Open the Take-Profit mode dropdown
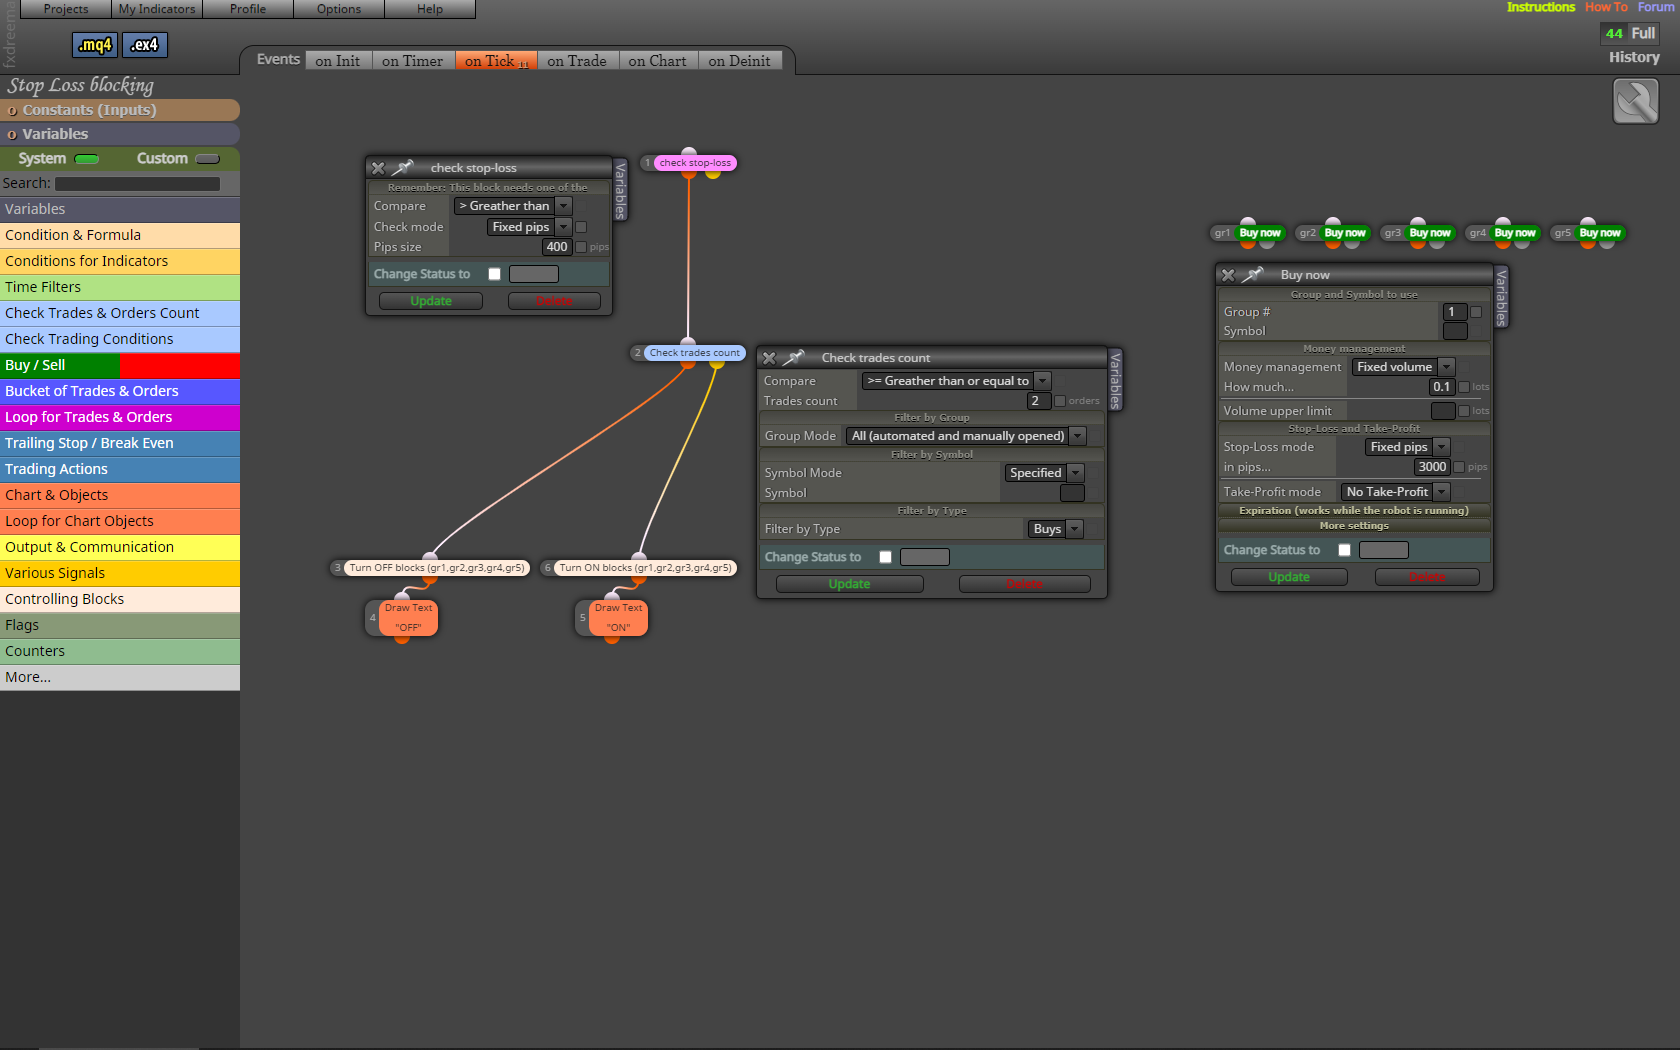This screenshot has height=1050, width=1680. click(1395, 492)
